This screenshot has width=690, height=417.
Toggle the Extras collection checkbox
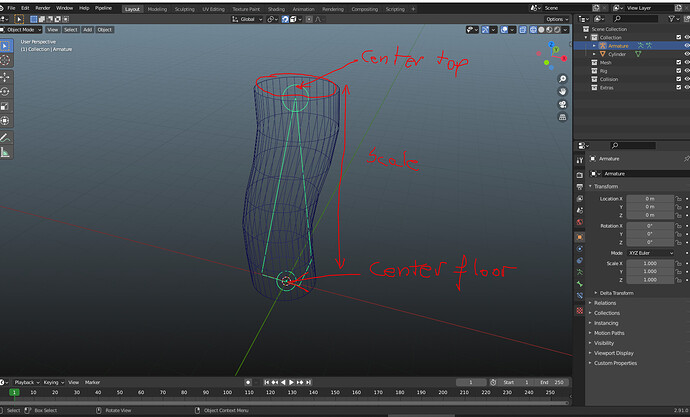(x=678, y=88)
